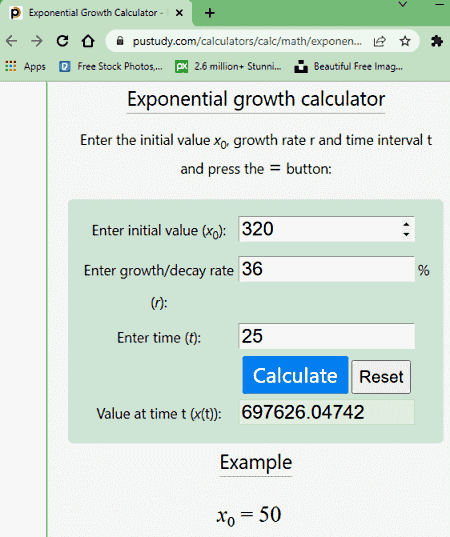Focus the growth/decay rate field
Screen dimensions: 450x537
click(x=326, y=269)
